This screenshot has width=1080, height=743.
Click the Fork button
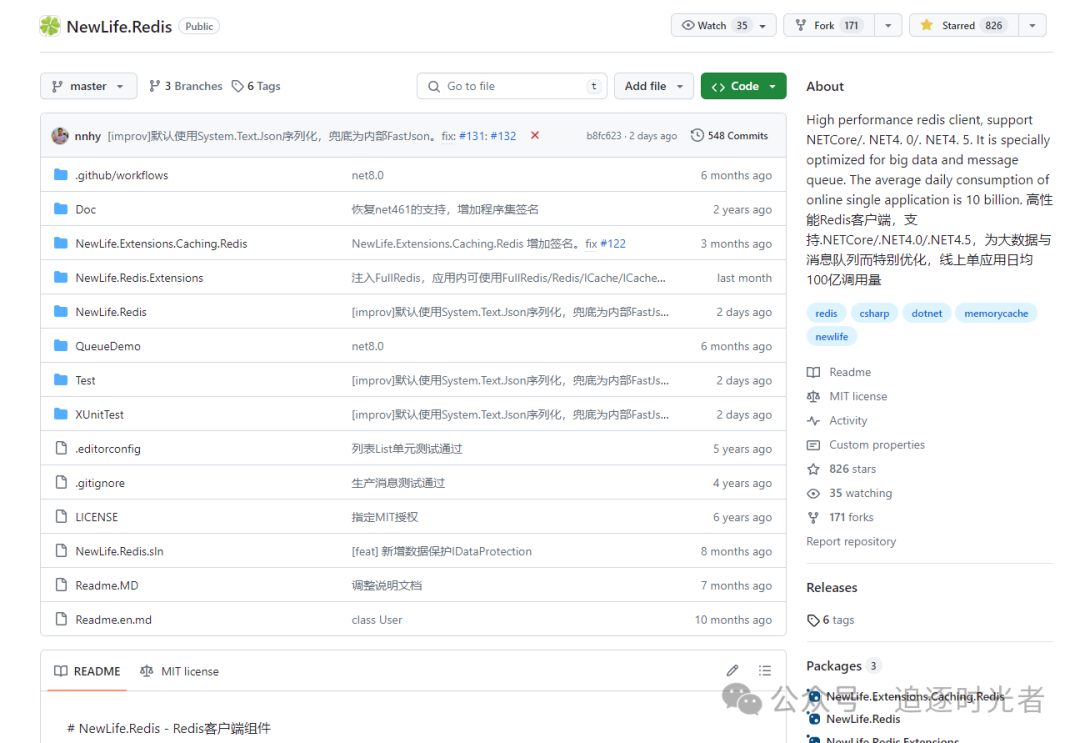click(x=829, y=25)
